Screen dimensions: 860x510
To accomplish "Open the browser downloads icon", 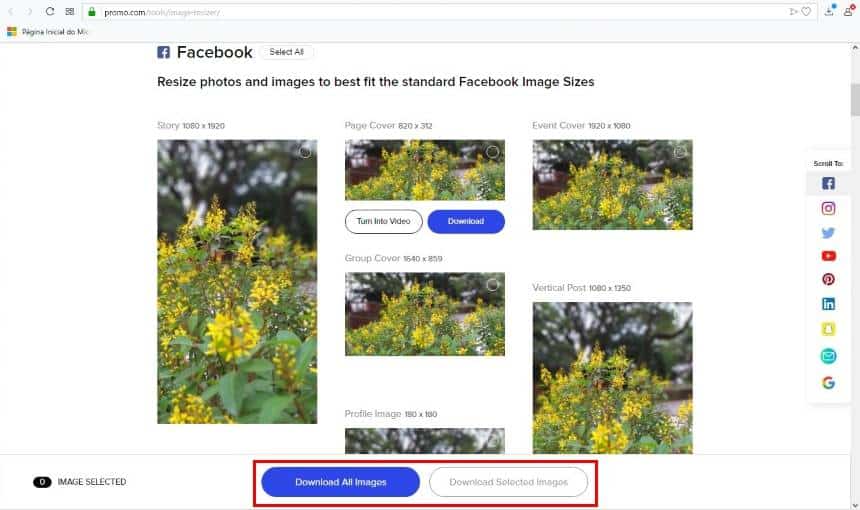I will pos(829,10).
